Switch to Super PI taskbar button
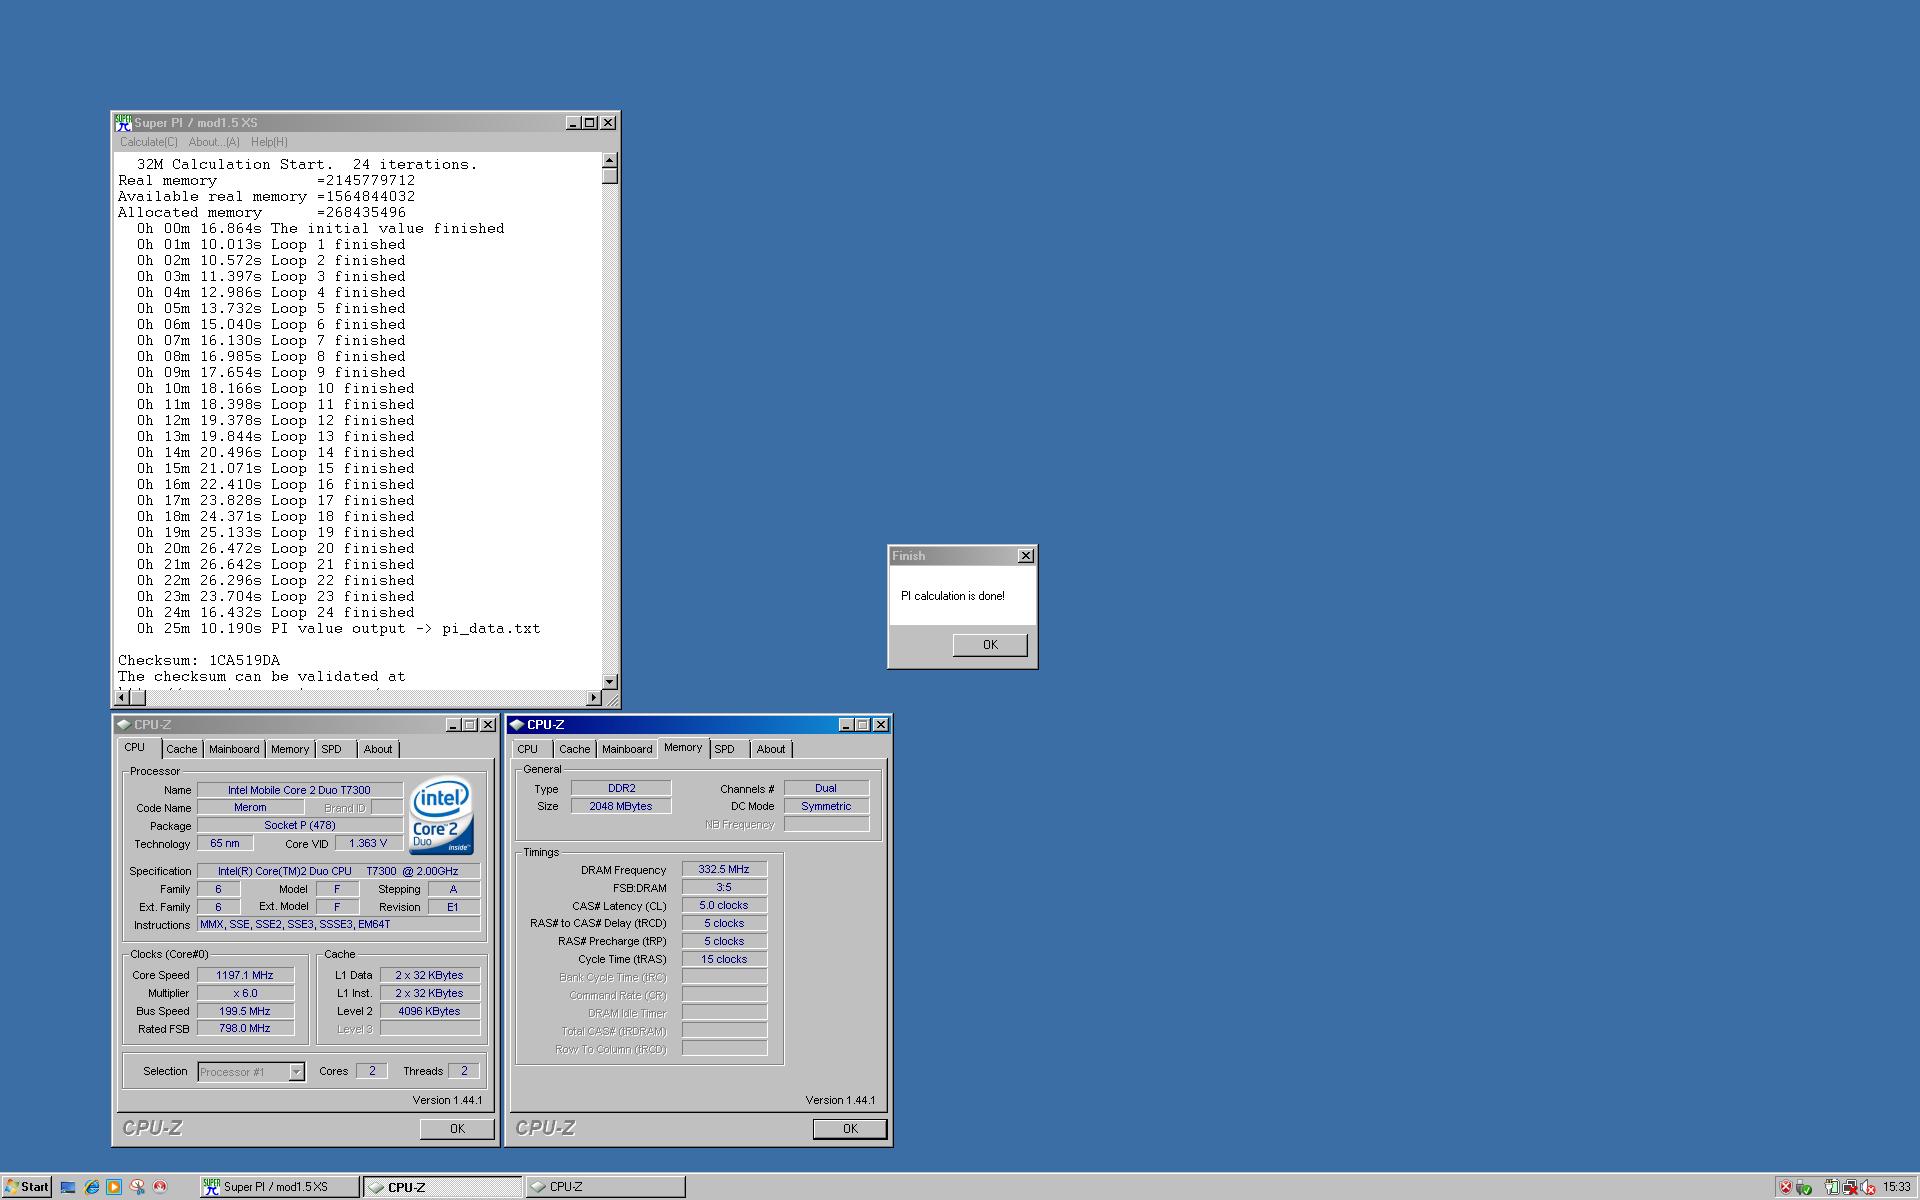1920x1200 pixels. coord(279,1187)
